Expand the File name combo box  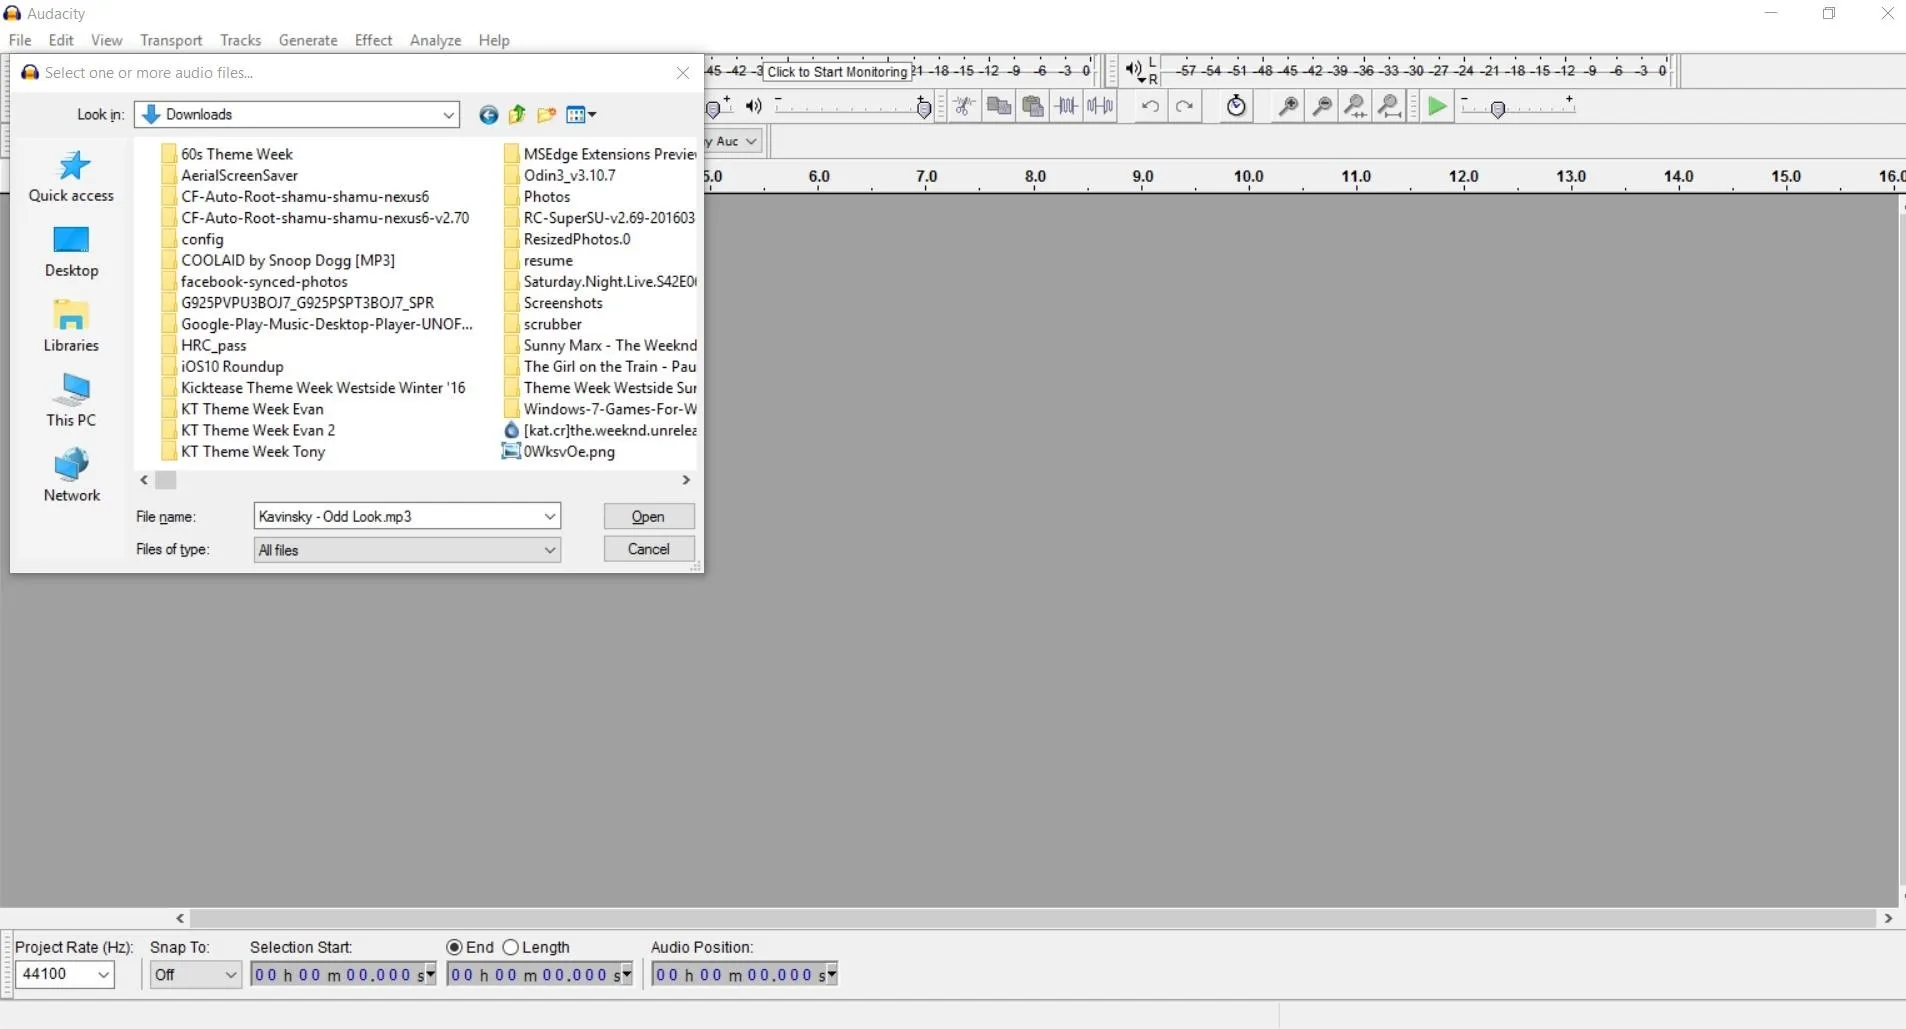coord(550,516)
